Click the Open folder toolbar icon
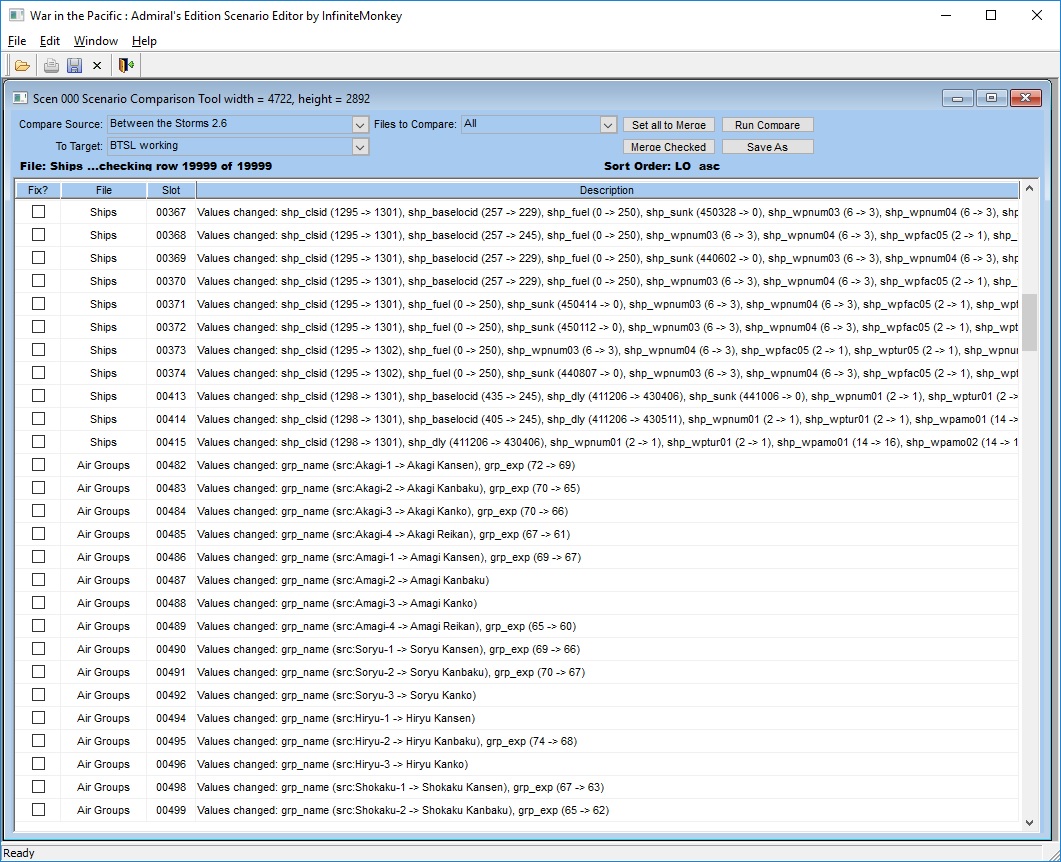The height and width of the screenshot is (862, 1061). (x=22, y=66)
